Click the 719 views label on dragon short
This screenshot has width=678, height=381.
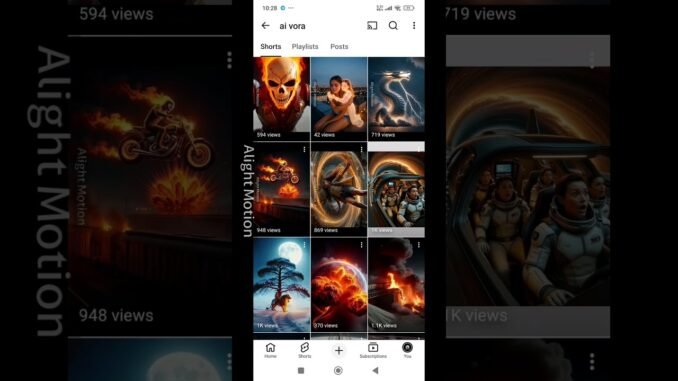pos(383,135)
